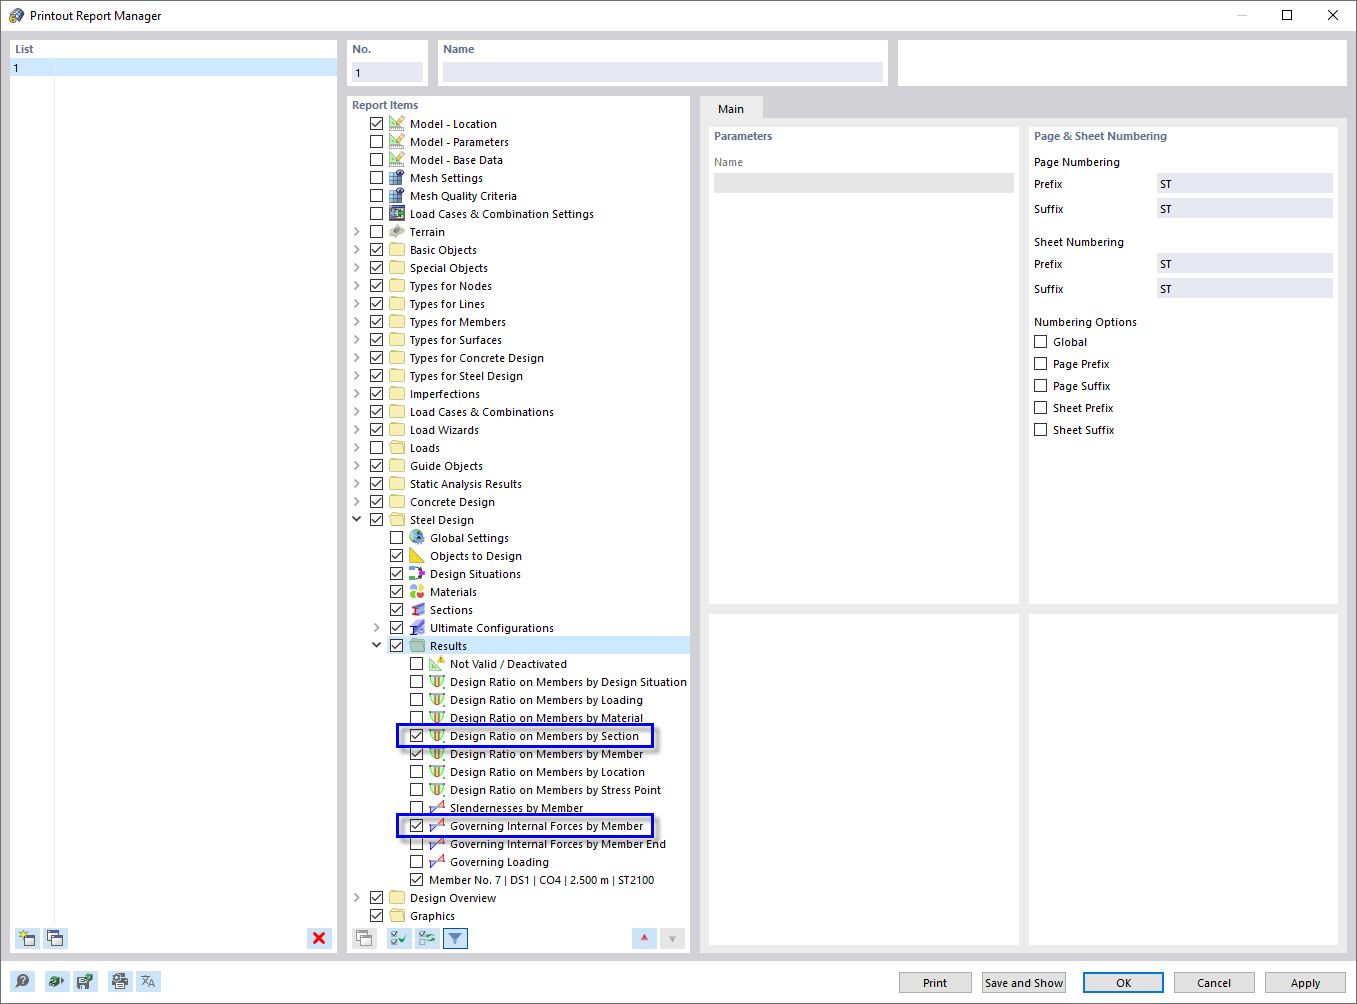Click the Governing Loading icon
The width and height of the screenshot is (1357, 1004).
pyautogui.click(x=437, y=862)
